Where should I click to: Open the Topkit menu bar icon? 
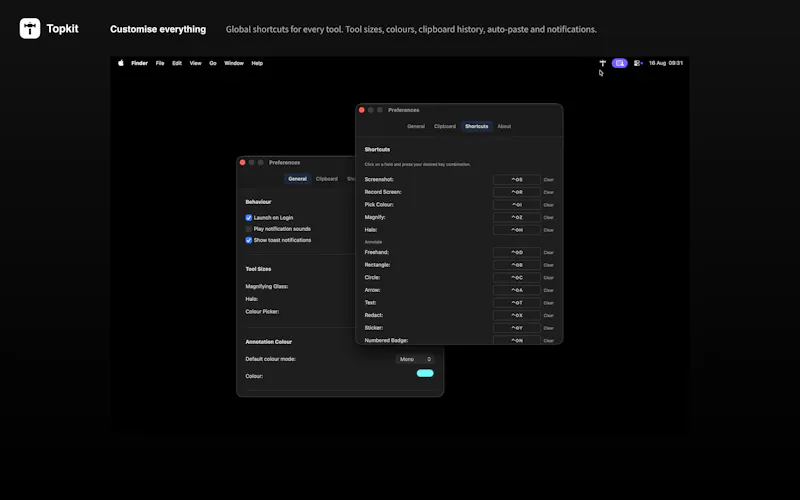[x=603, y=63]
